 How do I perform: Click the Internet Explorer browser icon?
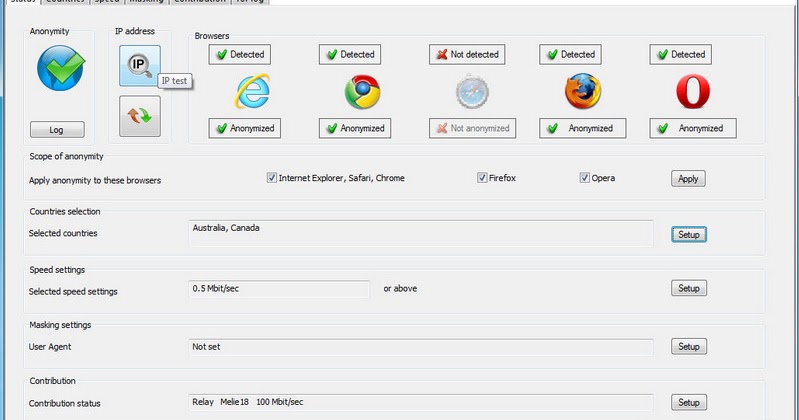tap(252, 91)
